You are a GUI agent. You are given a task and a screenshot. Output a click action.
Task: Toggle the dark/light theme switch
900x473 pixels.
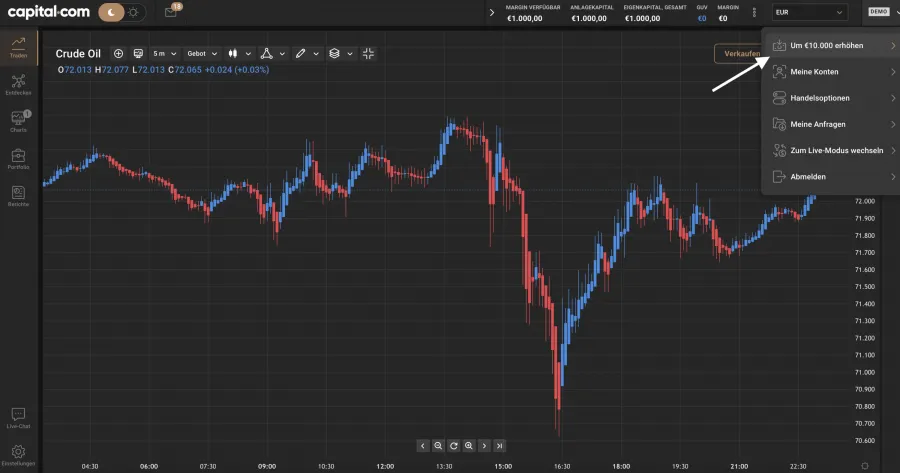(x=121, y=12)
